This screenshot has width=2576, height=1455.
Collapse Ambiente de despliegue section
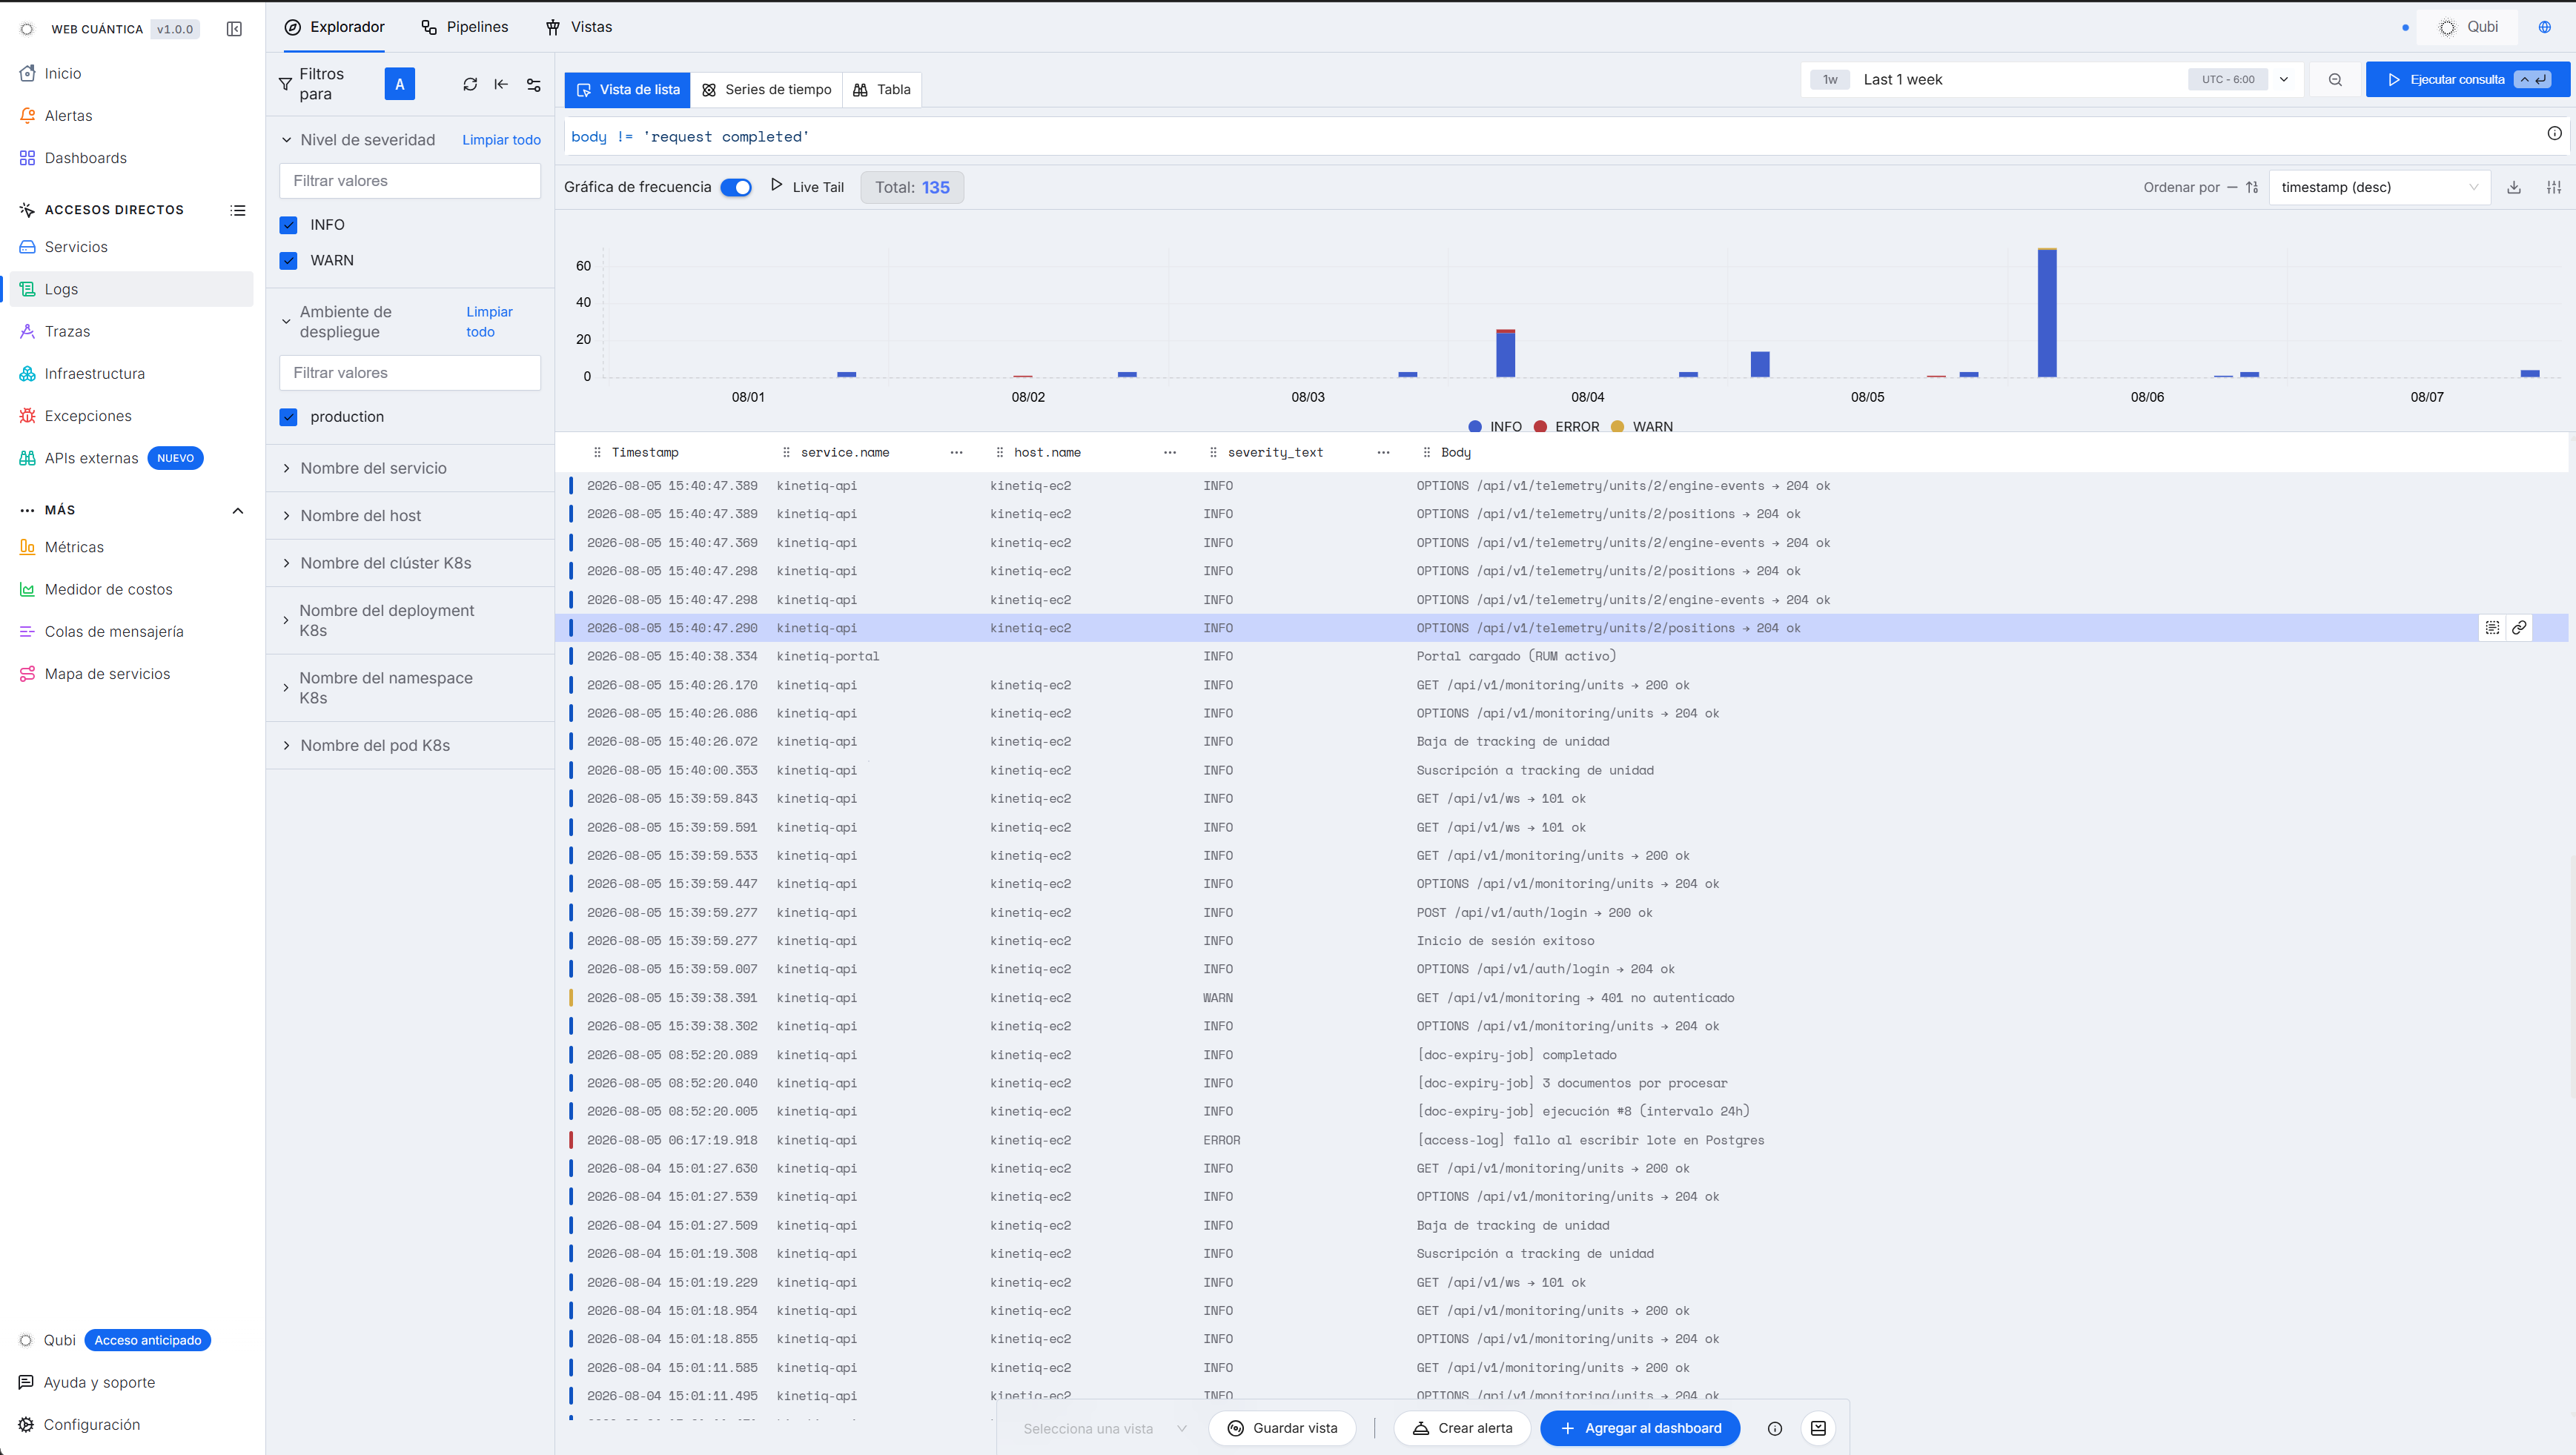pos(286,322)
